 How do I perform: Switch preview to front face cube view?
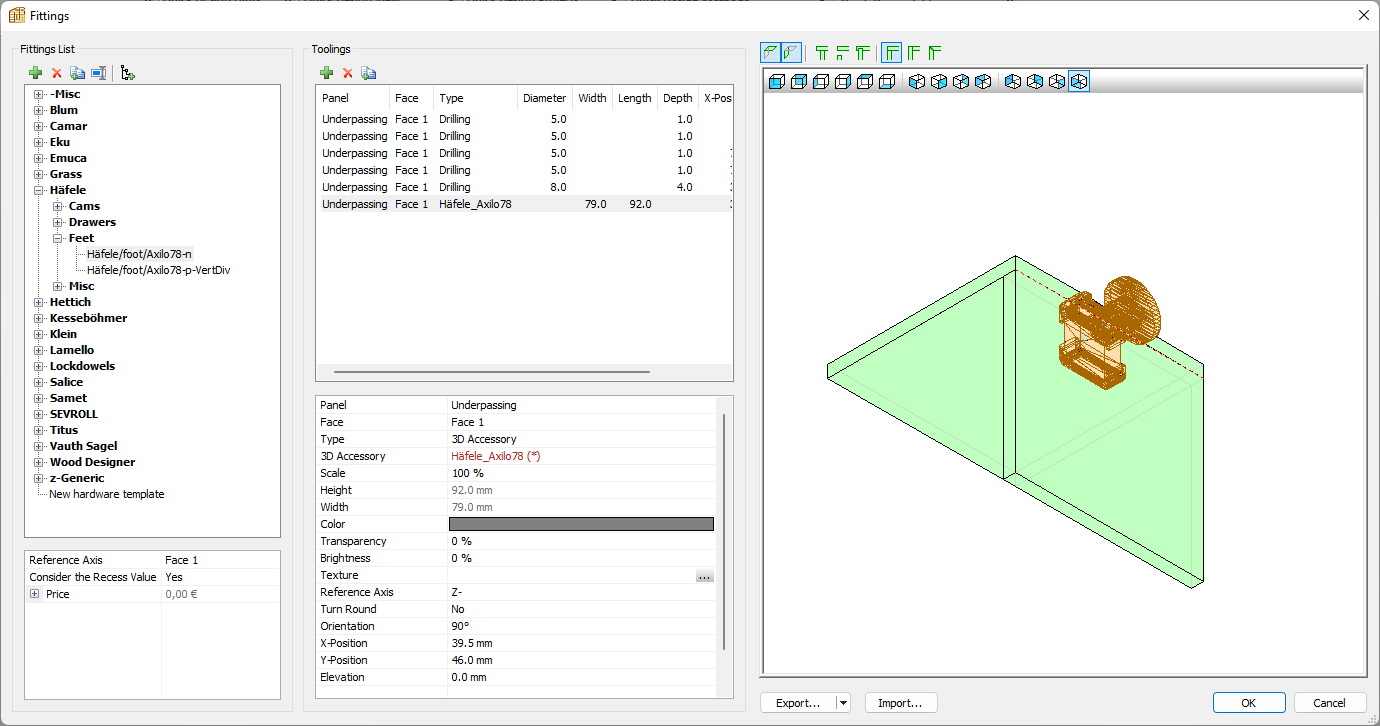[777, 81]
